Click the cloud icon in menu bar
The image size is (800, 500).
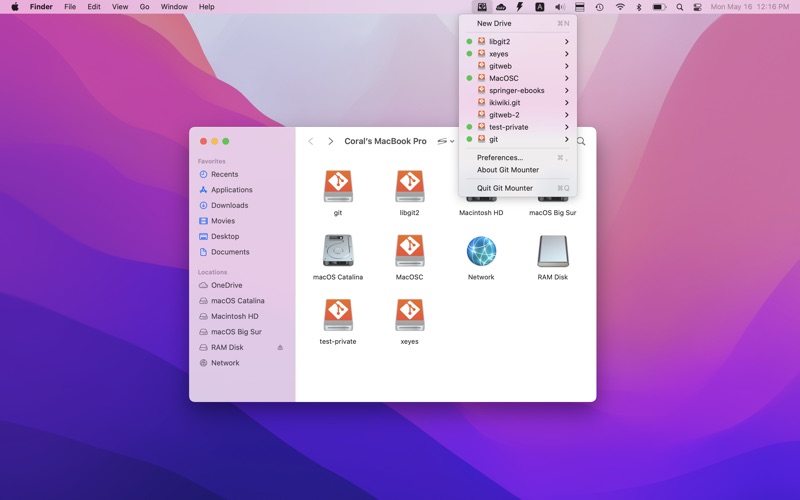point(501,7)
